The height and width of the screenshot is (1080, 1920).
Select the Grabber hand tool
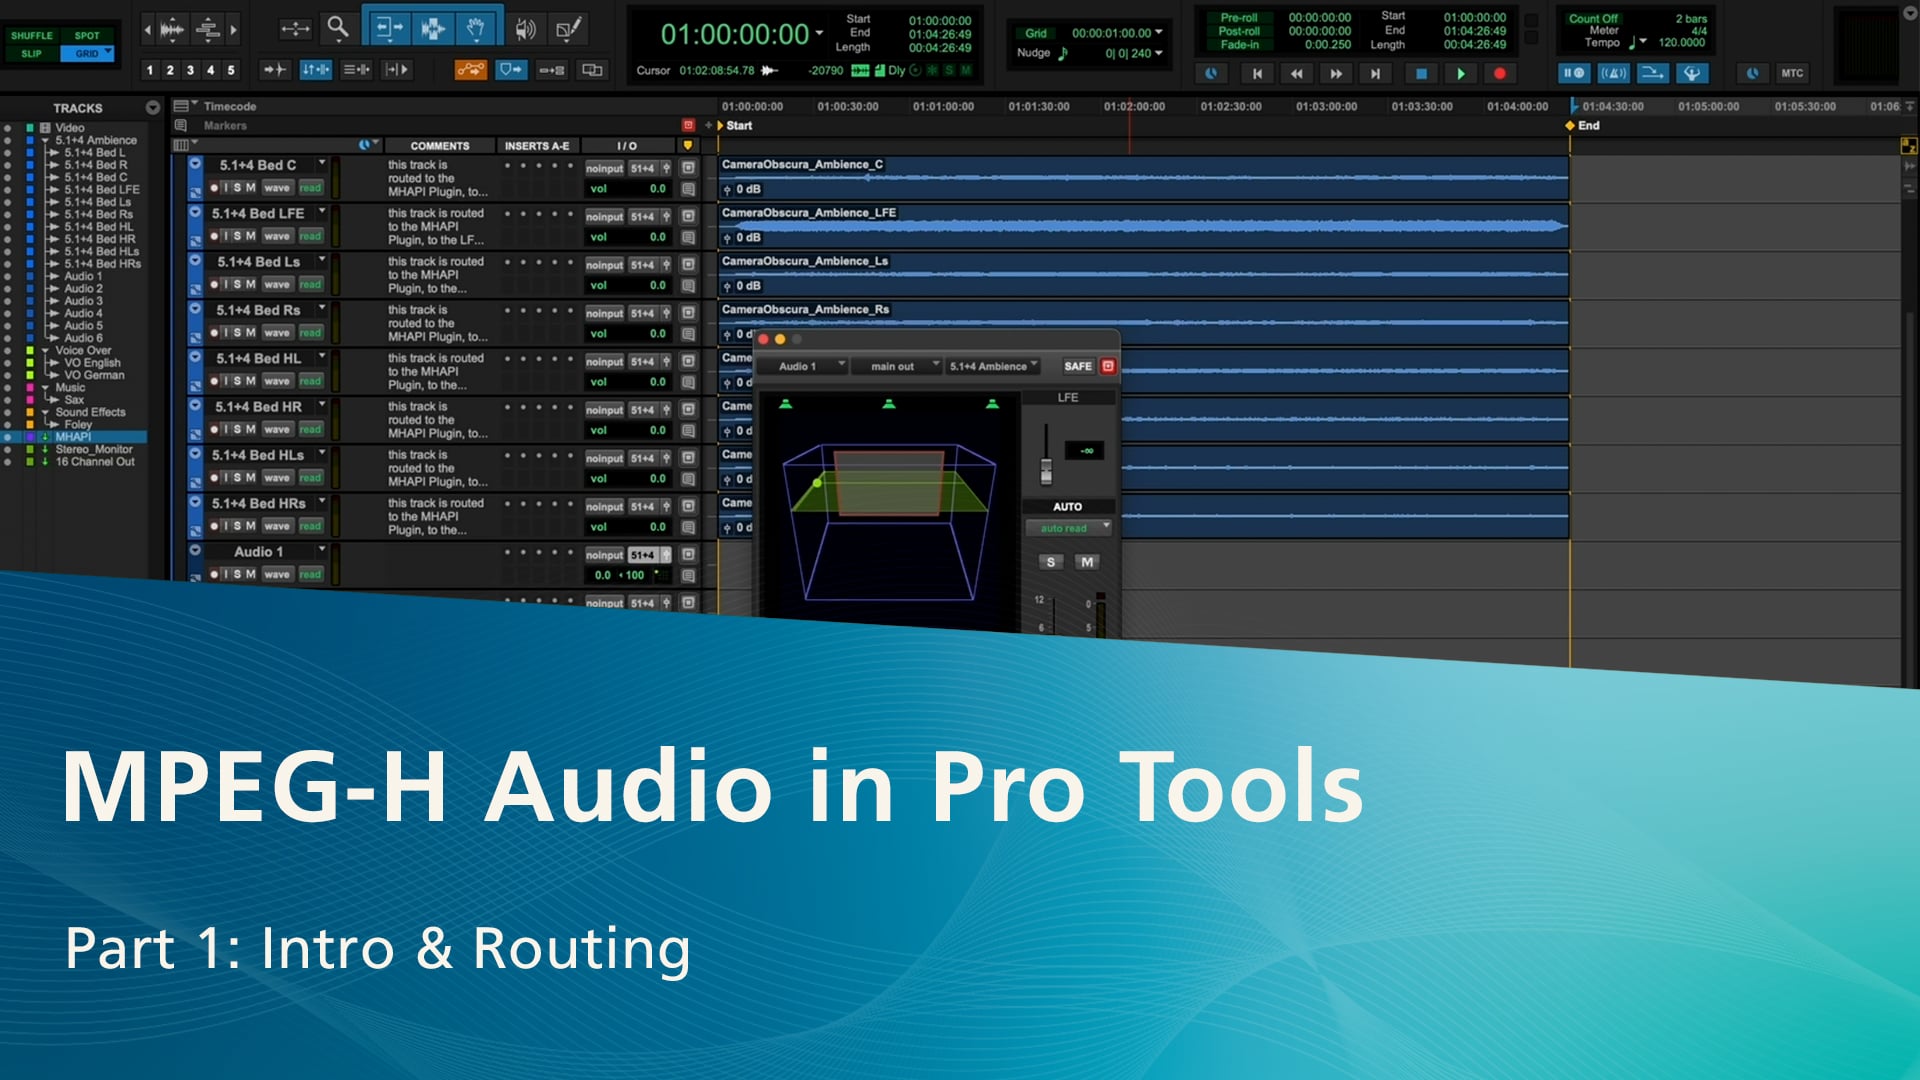(x=476, y=28)
